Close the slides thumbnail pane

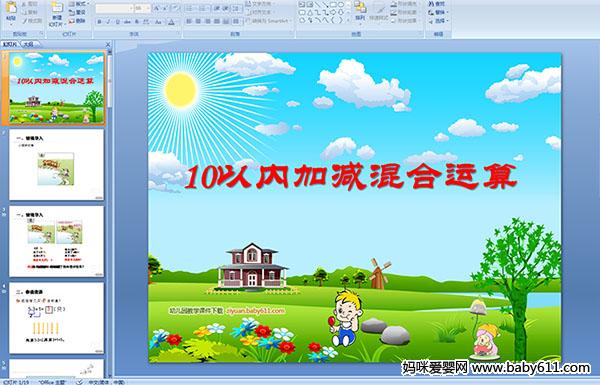[108, 44]
